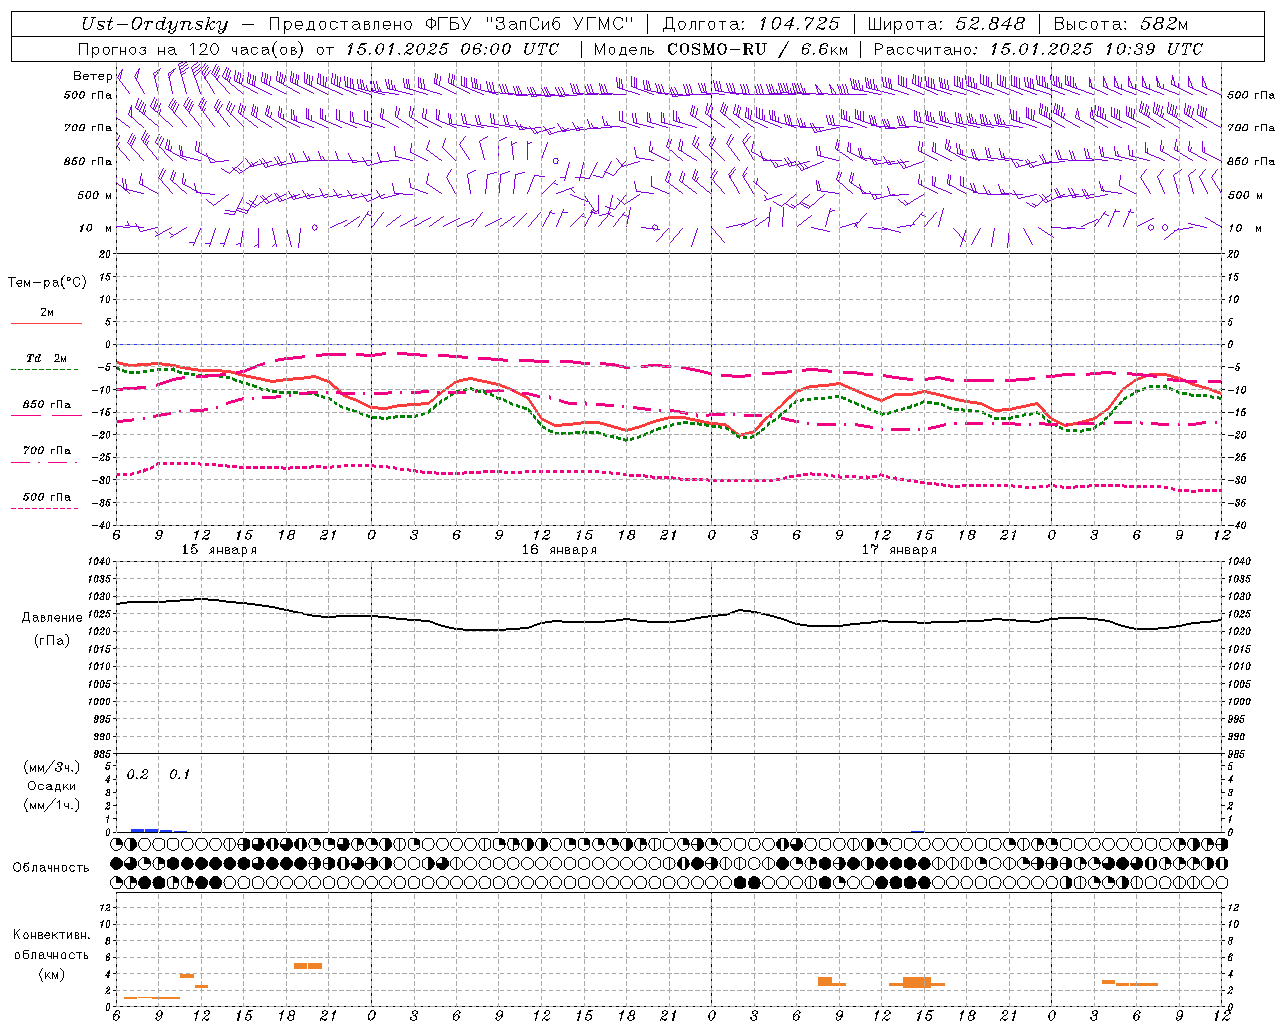The image size is (1280, 1024).
Task: Click the Ветер wind panel label
Action: 93,76
